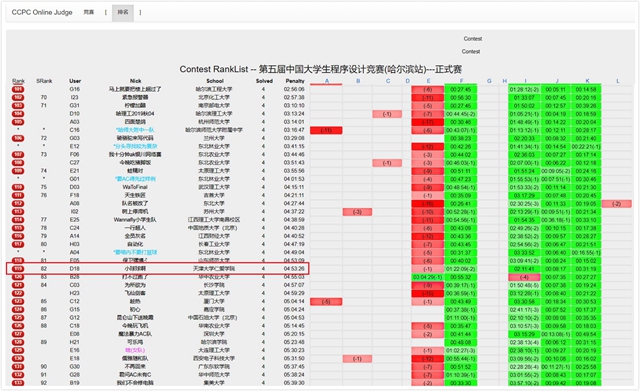Click the red rank badge 101
The width and height of the screenshot is (640, 391).
click(x=18, y=89)
